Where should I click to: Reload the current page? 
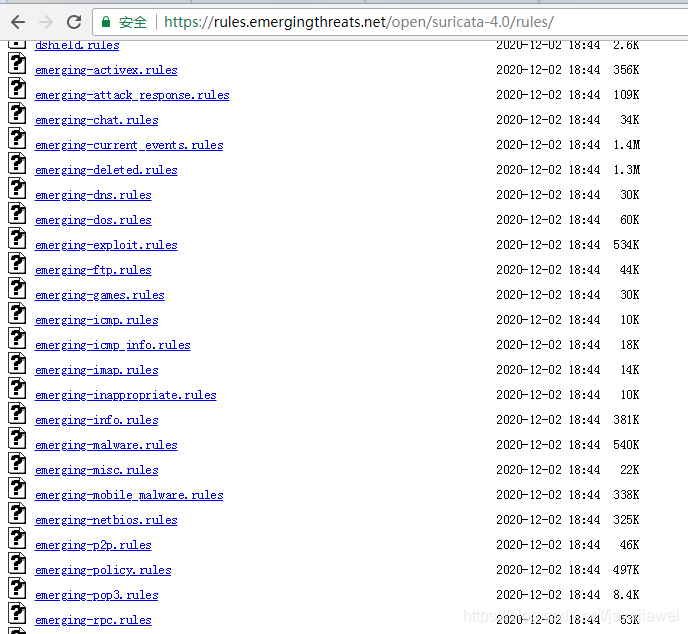click(74, 21)
